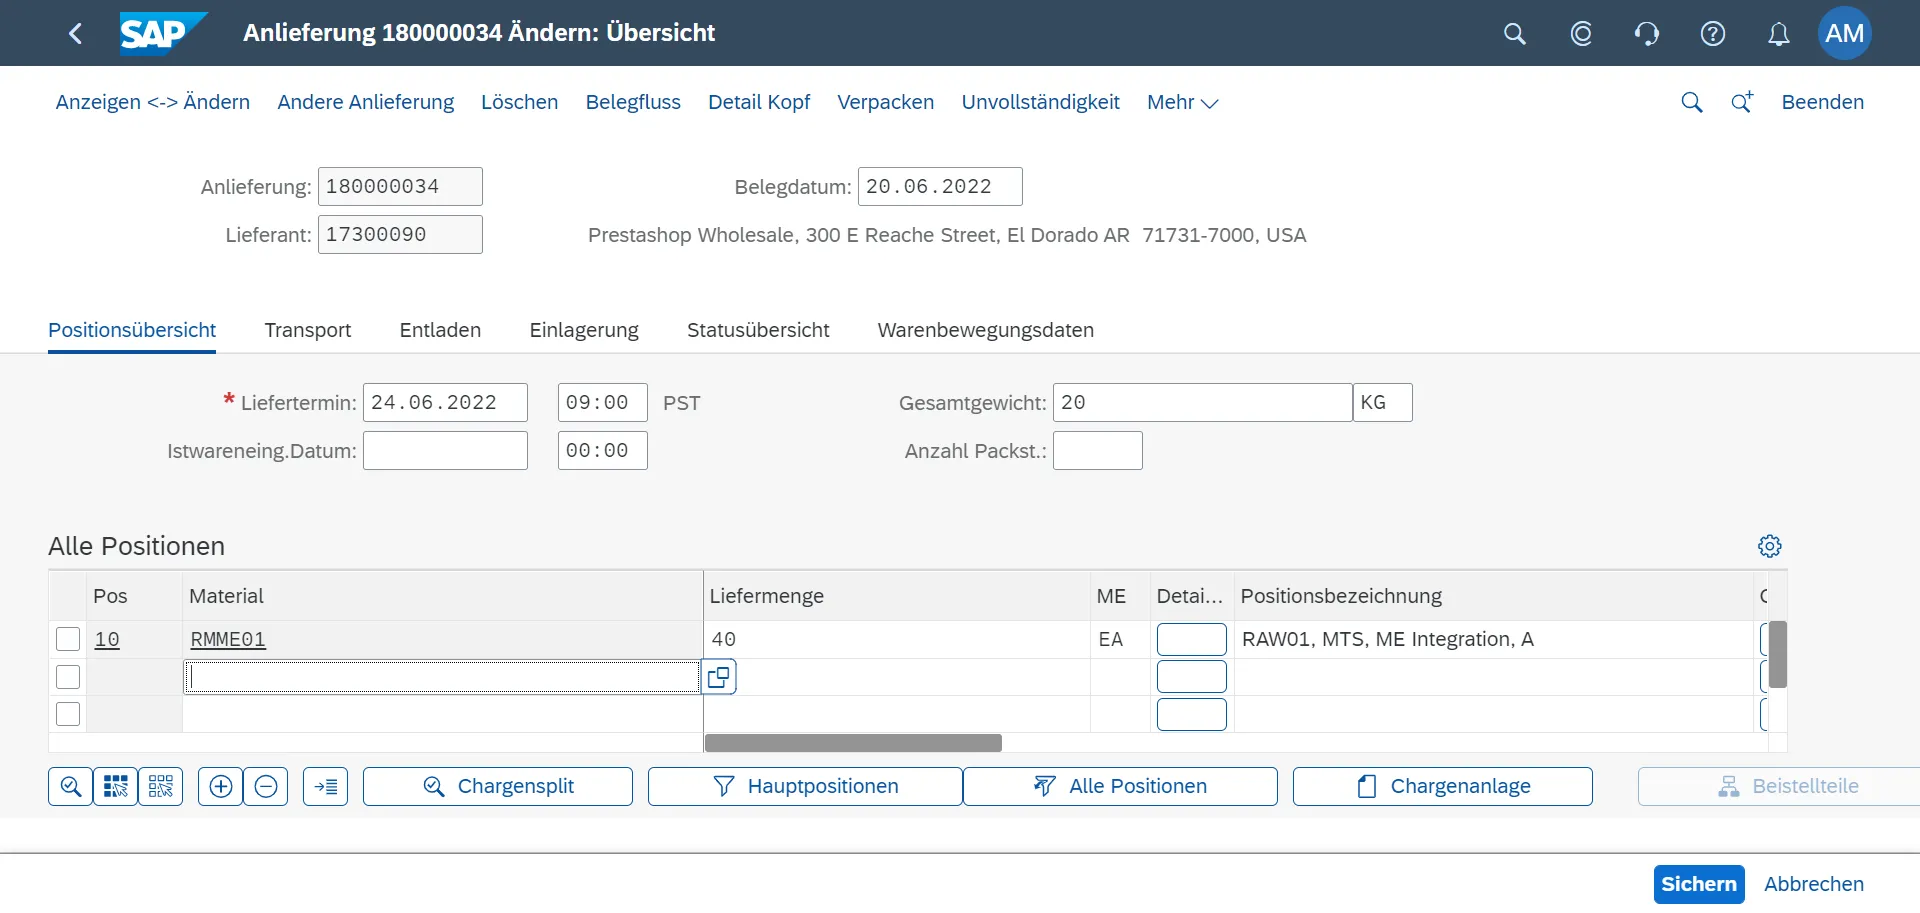Click the search-next icon with plus

pos(1742,102)
